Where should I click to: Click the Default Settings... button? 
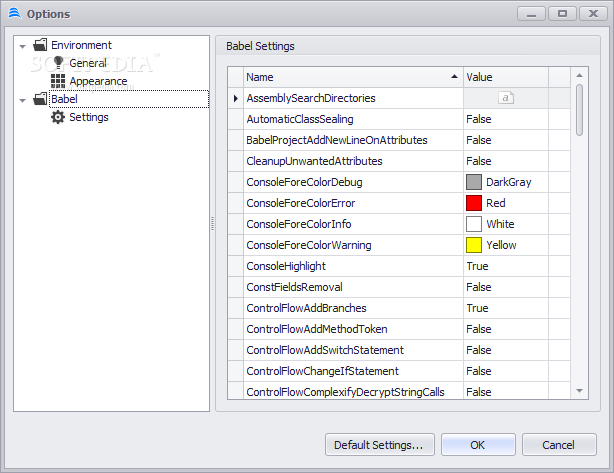tap(379, 445)
